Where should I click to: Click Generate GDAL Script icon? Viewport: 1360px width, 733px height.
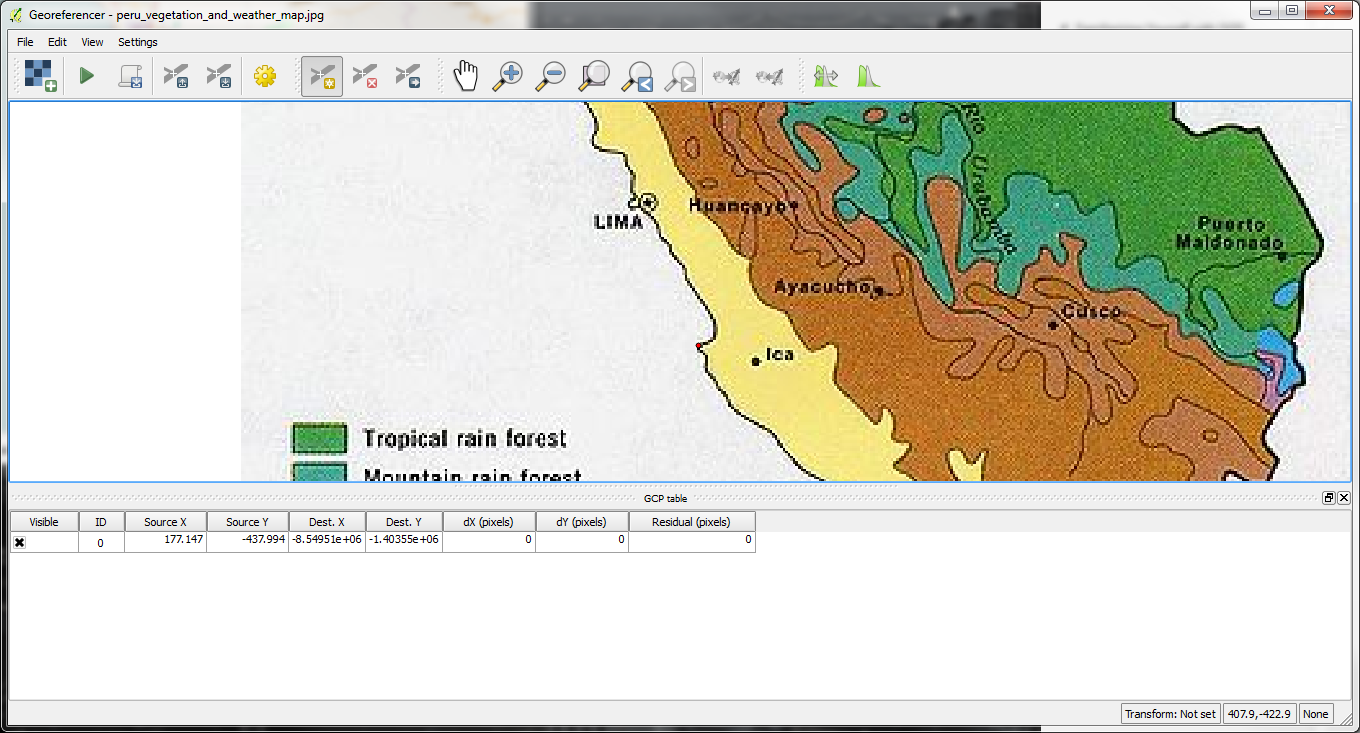(131, 76)
